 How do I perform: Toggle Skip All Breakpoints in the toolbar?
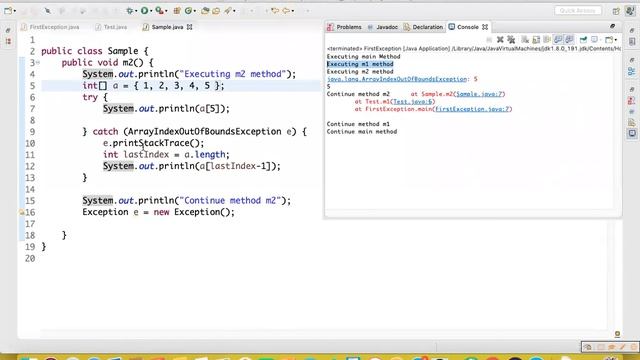coord(47,11)
